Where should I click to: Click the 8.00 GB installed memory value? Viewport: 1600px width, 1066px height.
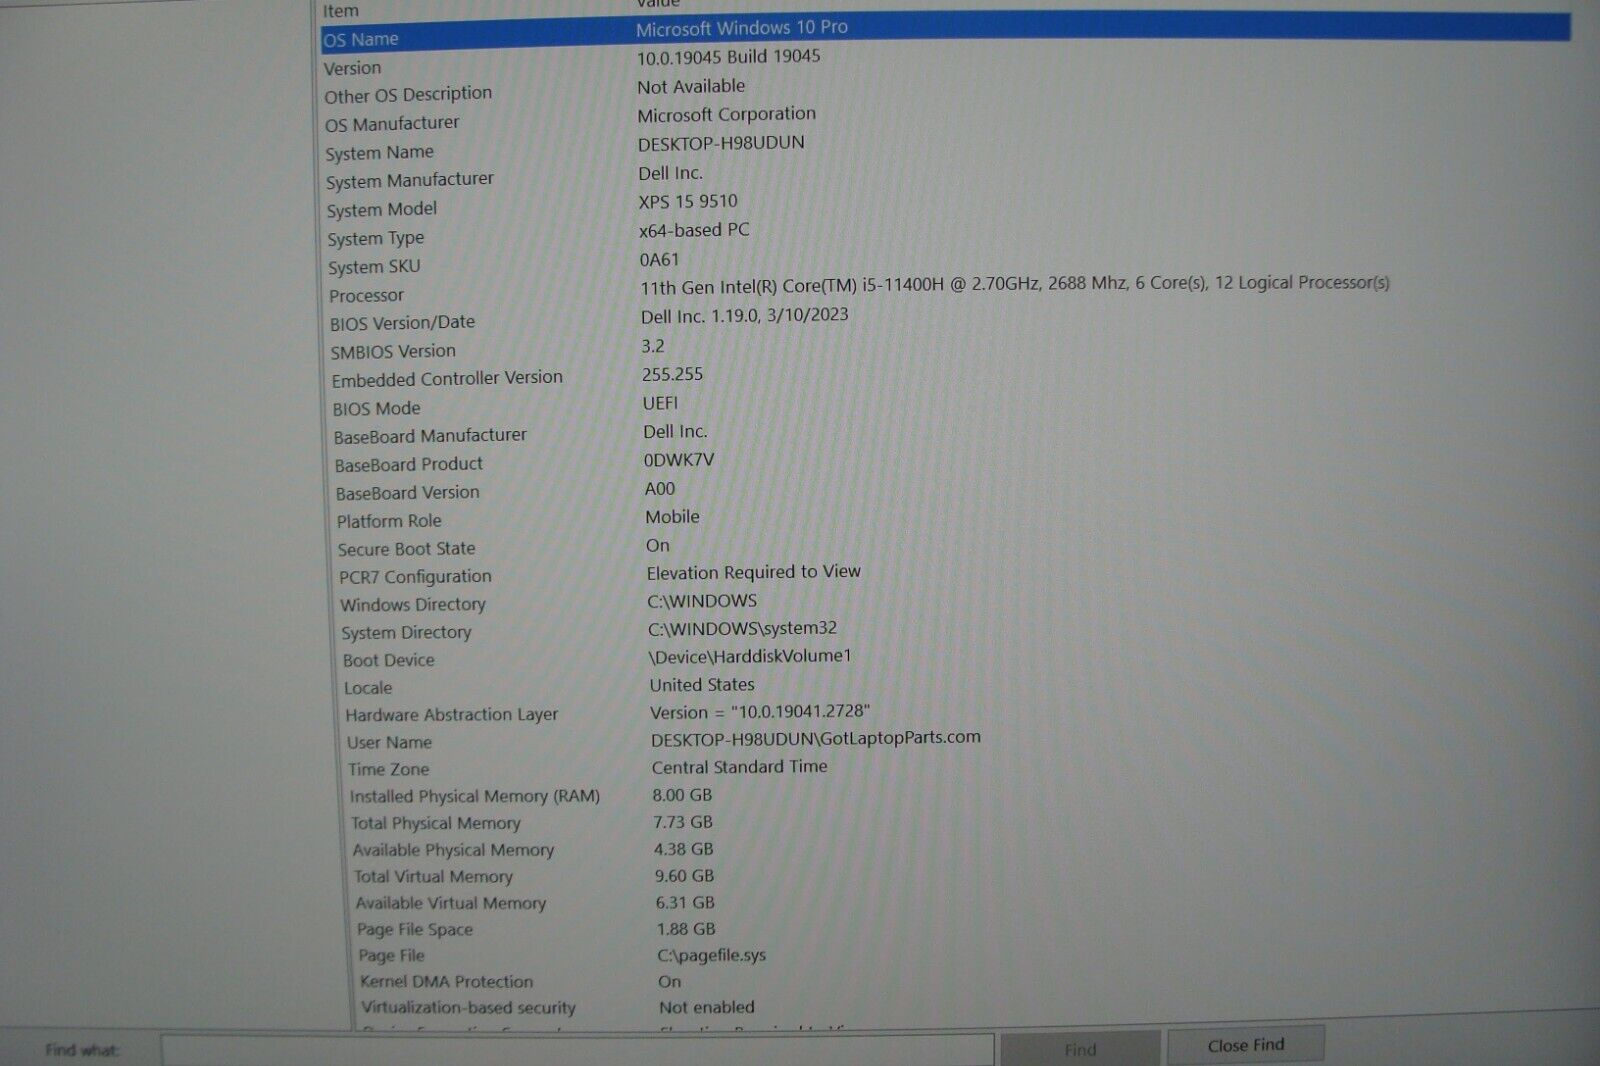682,795
